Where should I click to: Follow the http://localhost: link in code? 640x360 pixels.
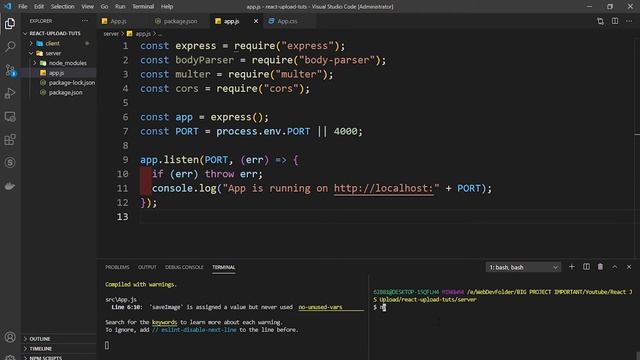(x=383, y=188)
